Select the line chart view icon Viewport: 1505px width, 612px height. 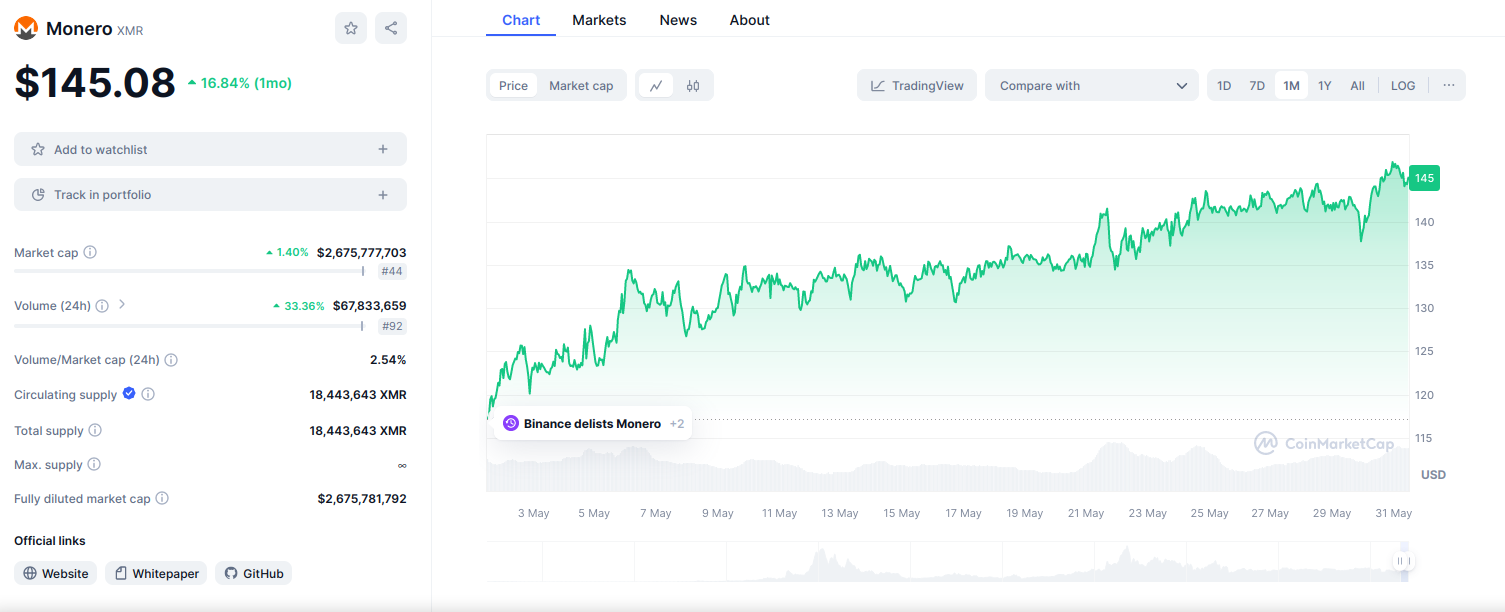click(656, 86)
